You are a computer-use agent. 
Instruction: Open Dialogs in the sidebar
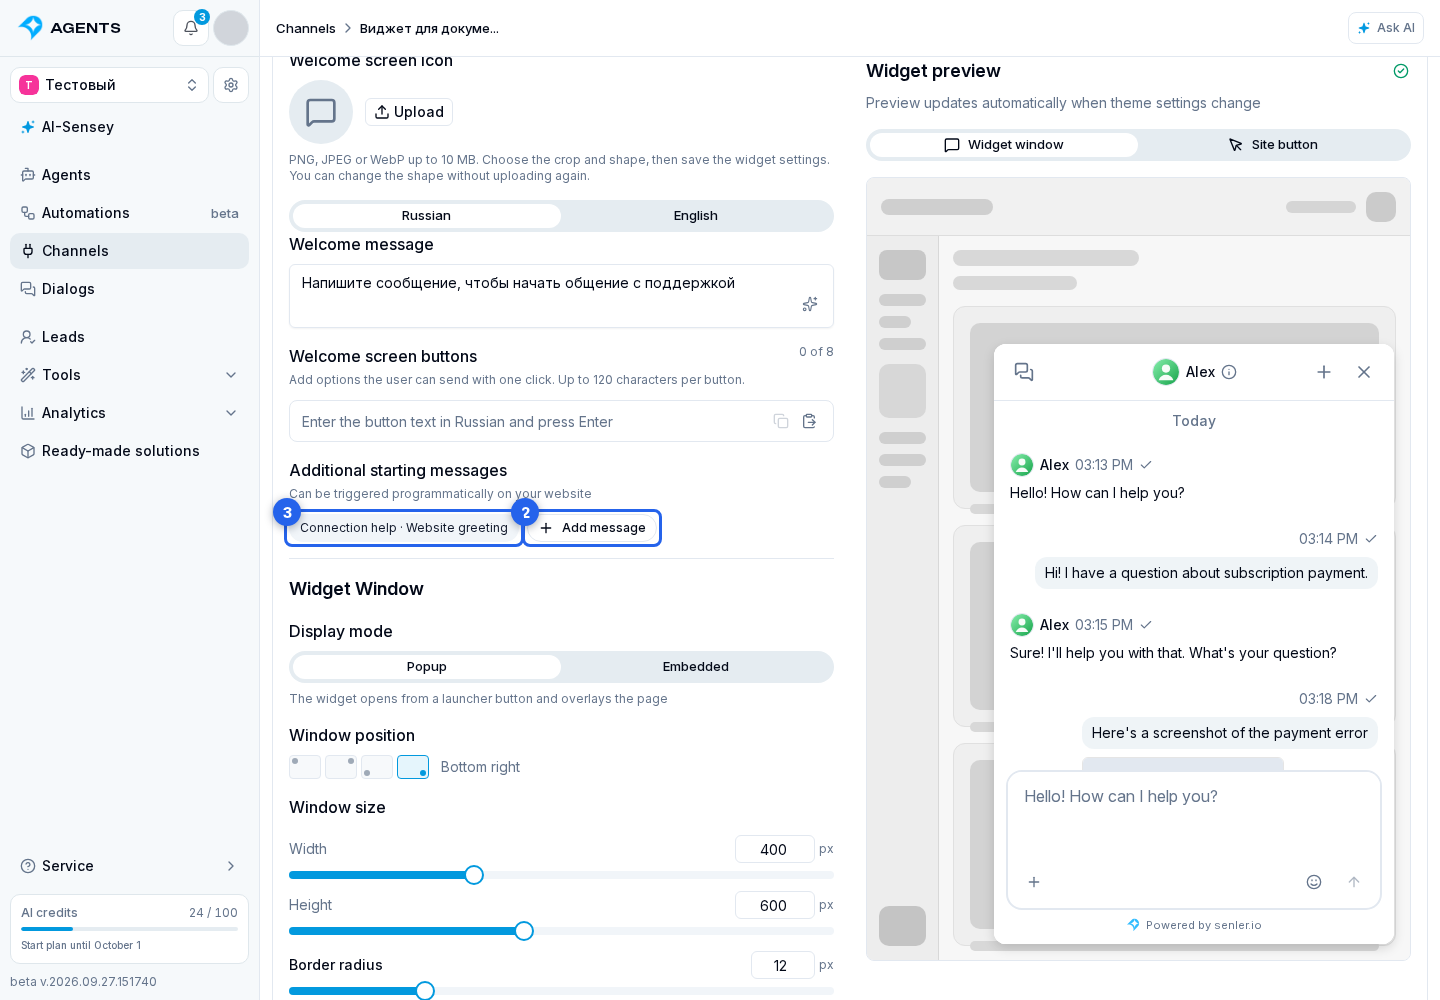tap(129, 289)
